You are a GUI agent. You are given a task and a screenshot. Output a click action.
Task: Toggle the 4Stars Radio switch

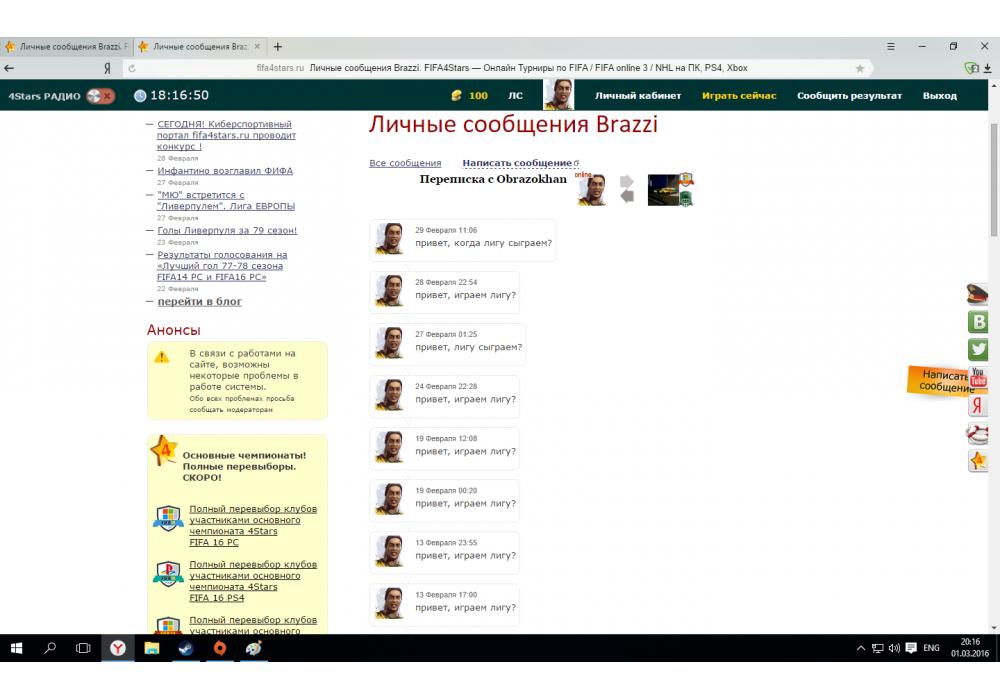(x=100, y=96)
